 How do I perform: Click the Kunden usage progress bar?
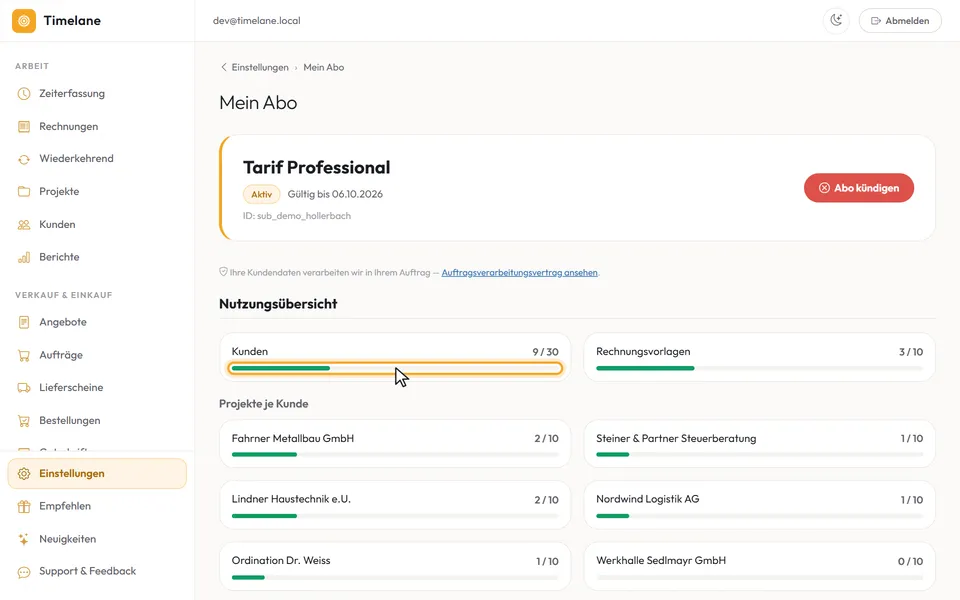(395, 368)
